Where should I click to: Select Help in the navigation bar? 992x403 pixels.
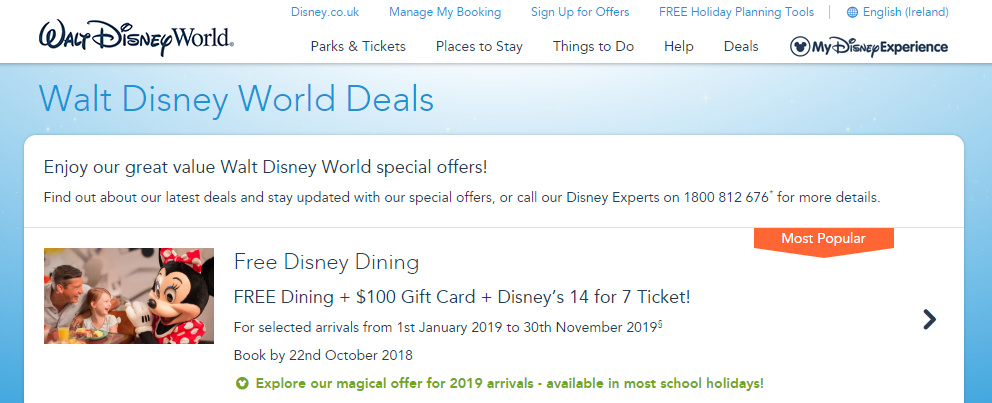click(678, 46)
